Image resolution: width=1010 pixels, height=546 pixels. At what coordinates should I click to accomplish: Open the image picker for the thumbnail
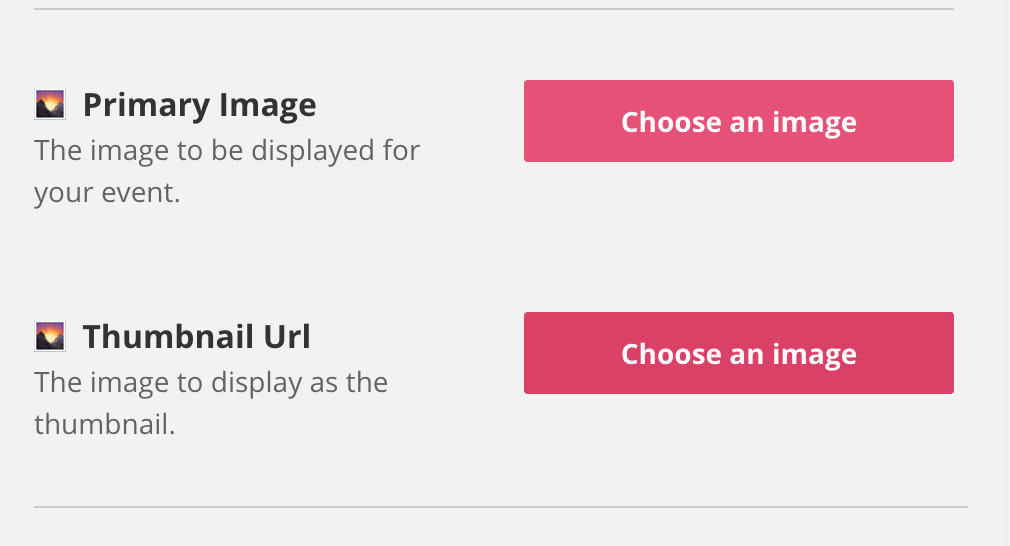pos(738,353)
